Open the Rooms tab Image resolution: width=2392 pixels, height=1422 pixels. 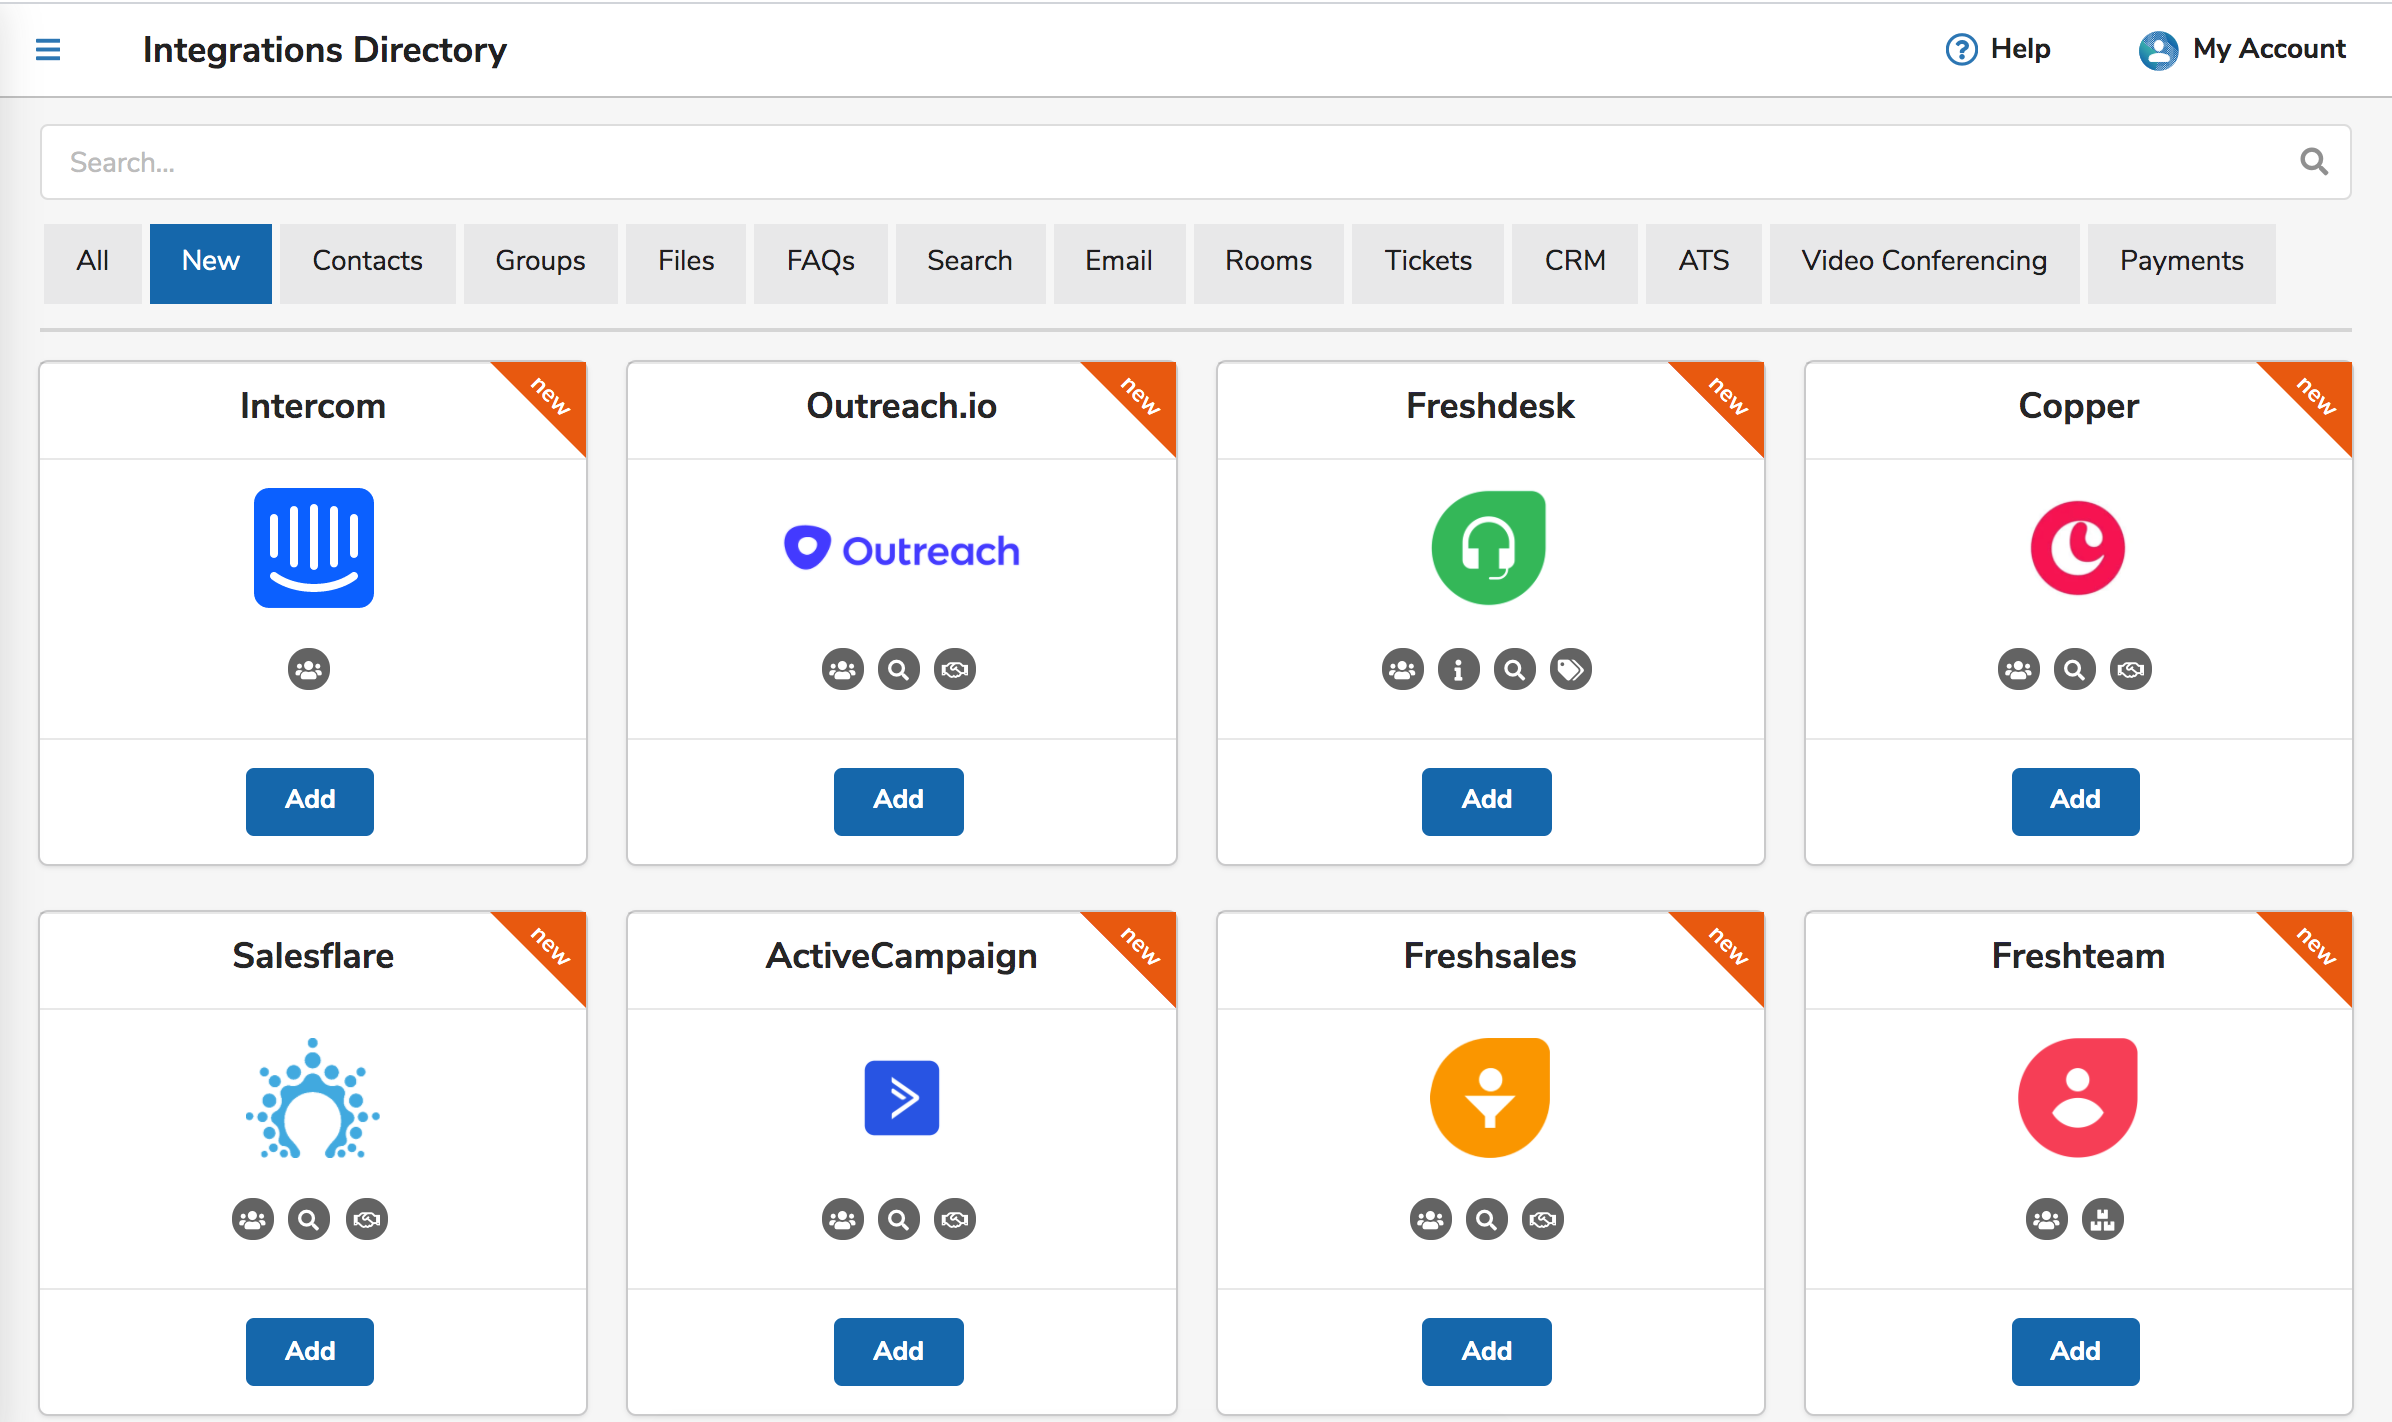[1269, 263]
